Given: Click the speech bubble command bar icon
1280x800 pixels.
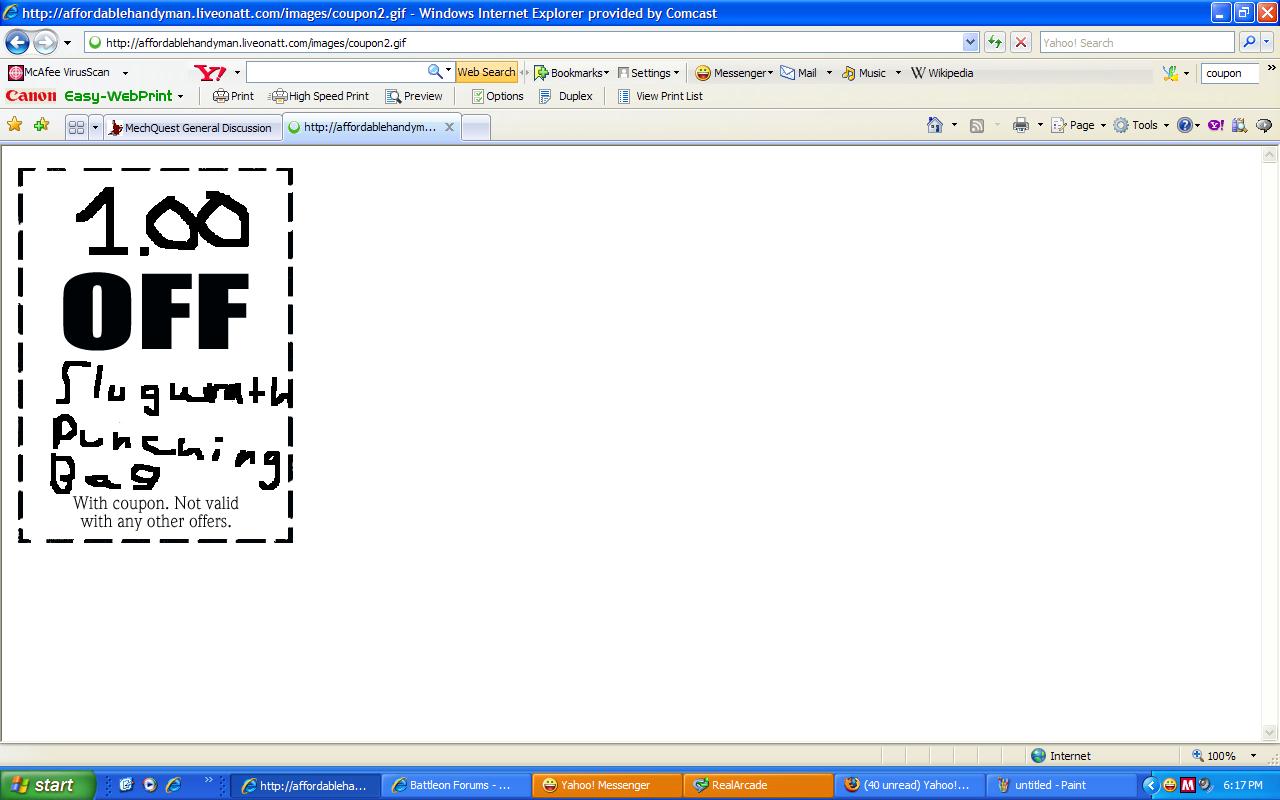Looking at the screenshot, I should click(x=1264, y=125).
